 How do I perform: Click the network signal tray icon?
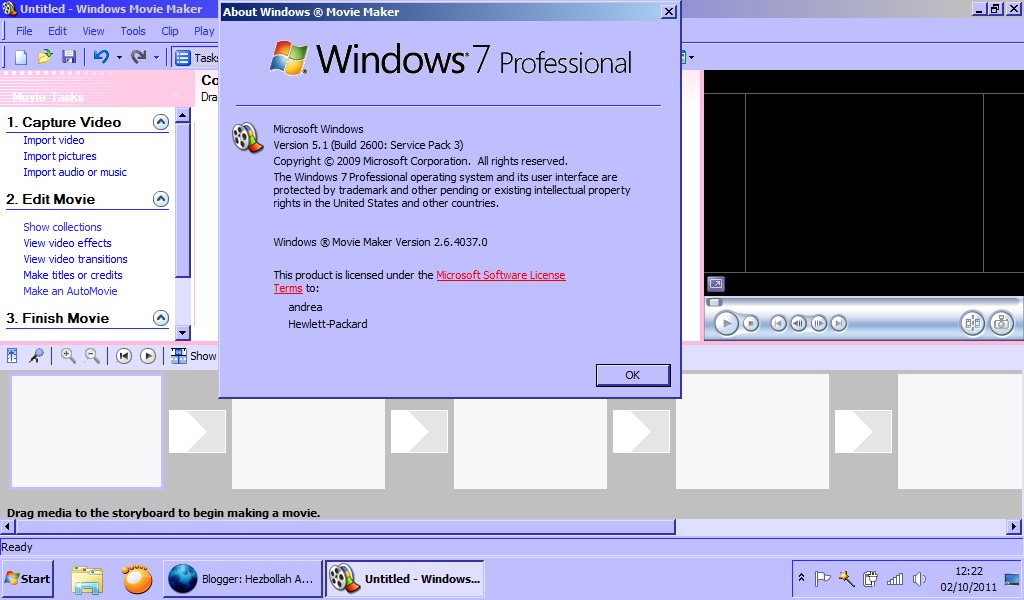[x=895, y=578]
